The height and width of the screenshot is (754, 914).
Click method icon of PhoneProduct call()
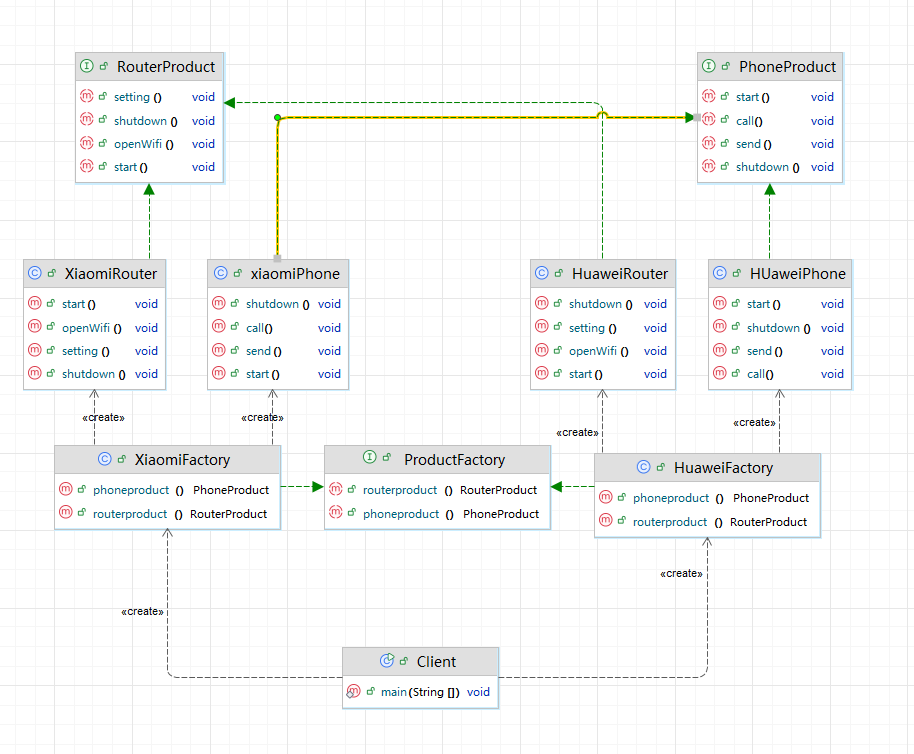click(x=708, y=119)
